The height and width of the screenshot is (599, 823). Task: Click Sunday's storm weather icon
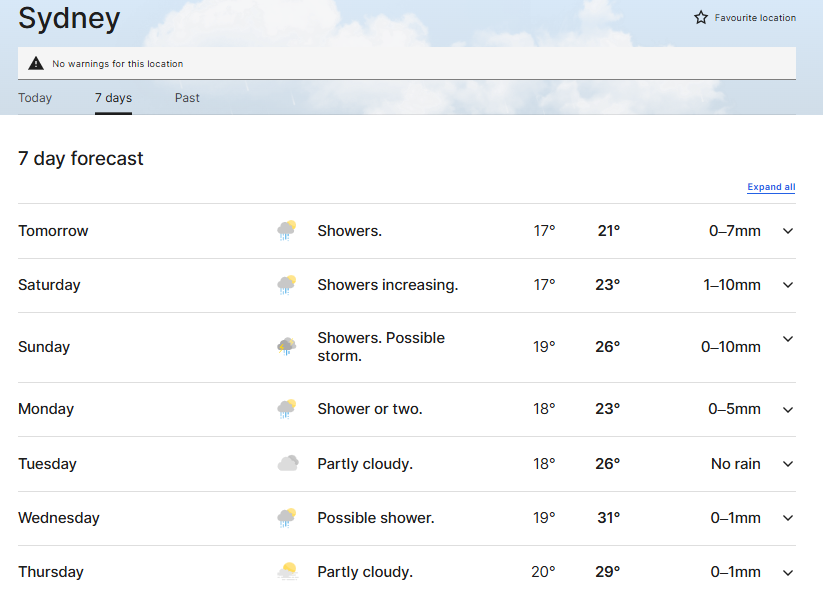287,346
